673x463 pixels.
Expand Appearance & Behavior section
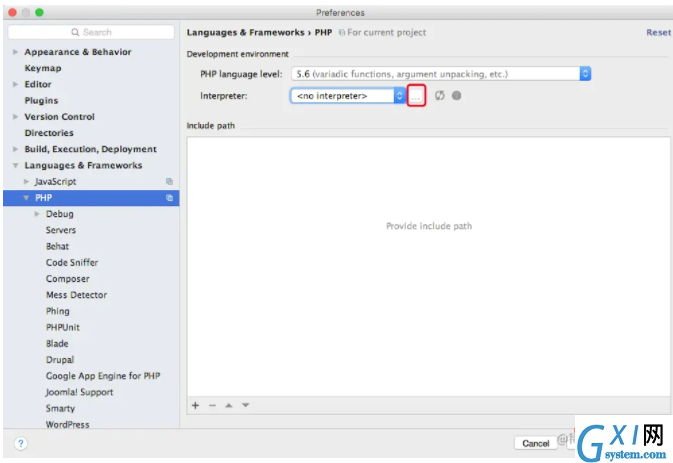(x=15, y=52)
